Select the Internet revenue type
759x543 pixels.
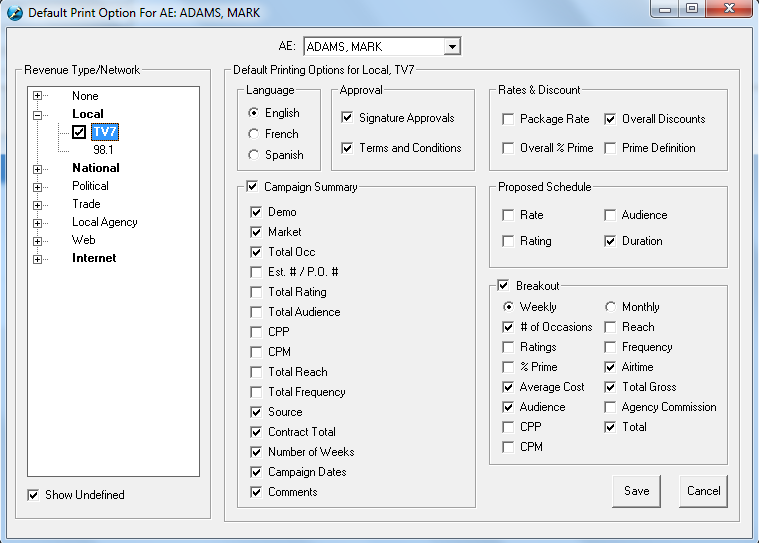[94, 258]
